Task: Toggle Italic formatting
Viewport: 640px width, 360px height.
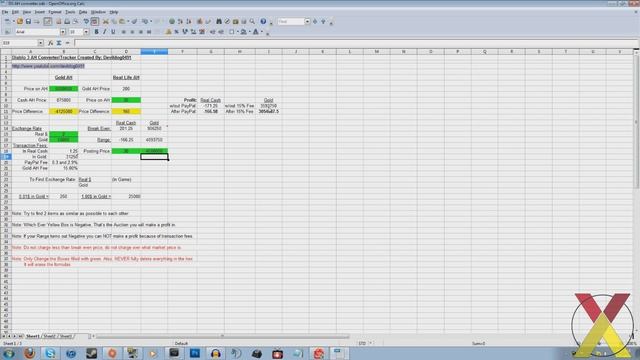Action: pyautogui.click(x=104, y=32)
